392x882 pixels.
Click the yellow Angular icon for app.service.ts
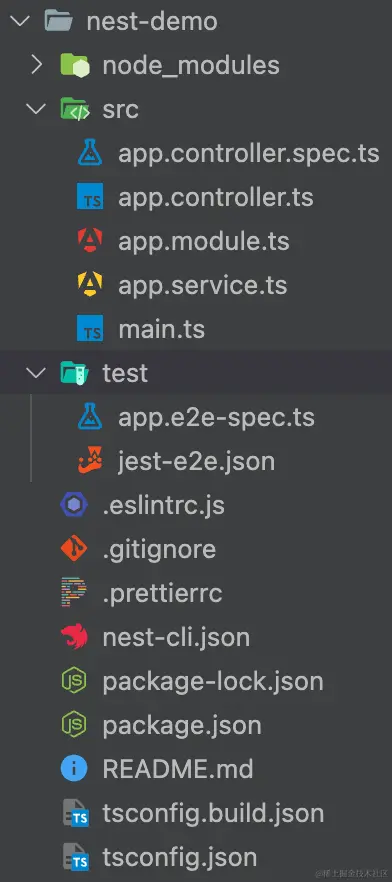(90, 285)
